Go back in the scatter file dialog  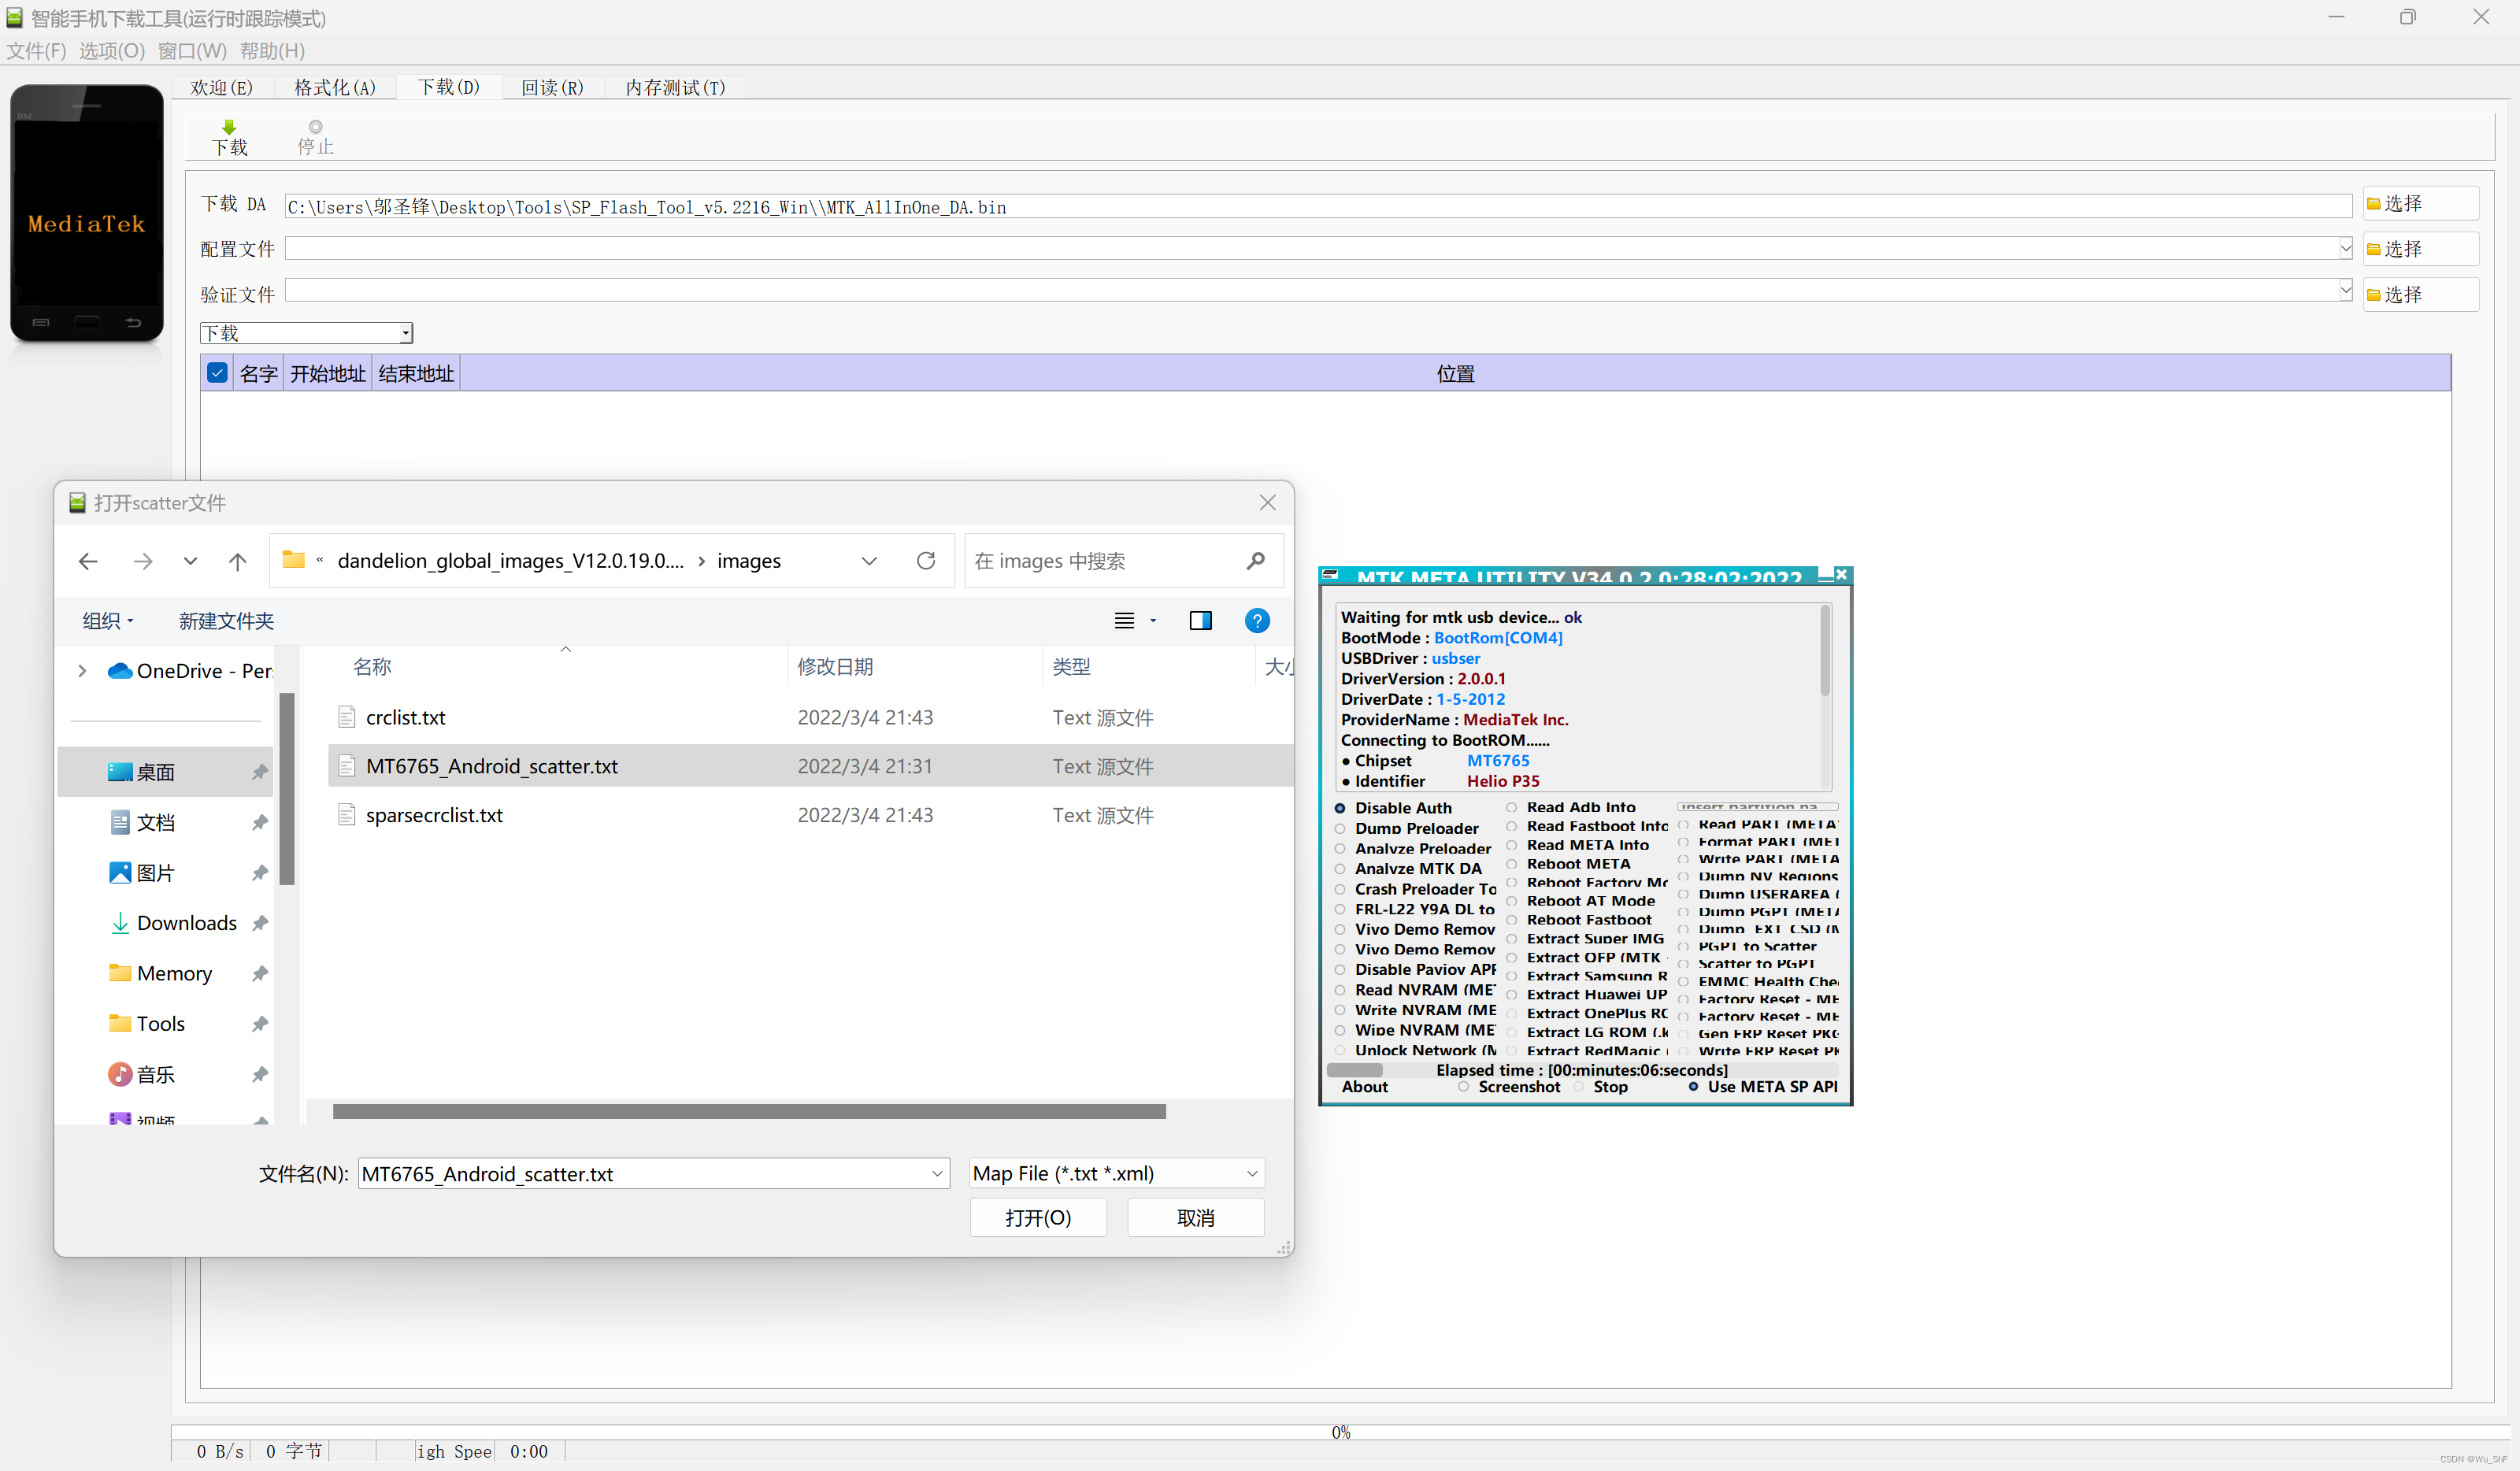[x=88, y=561]
